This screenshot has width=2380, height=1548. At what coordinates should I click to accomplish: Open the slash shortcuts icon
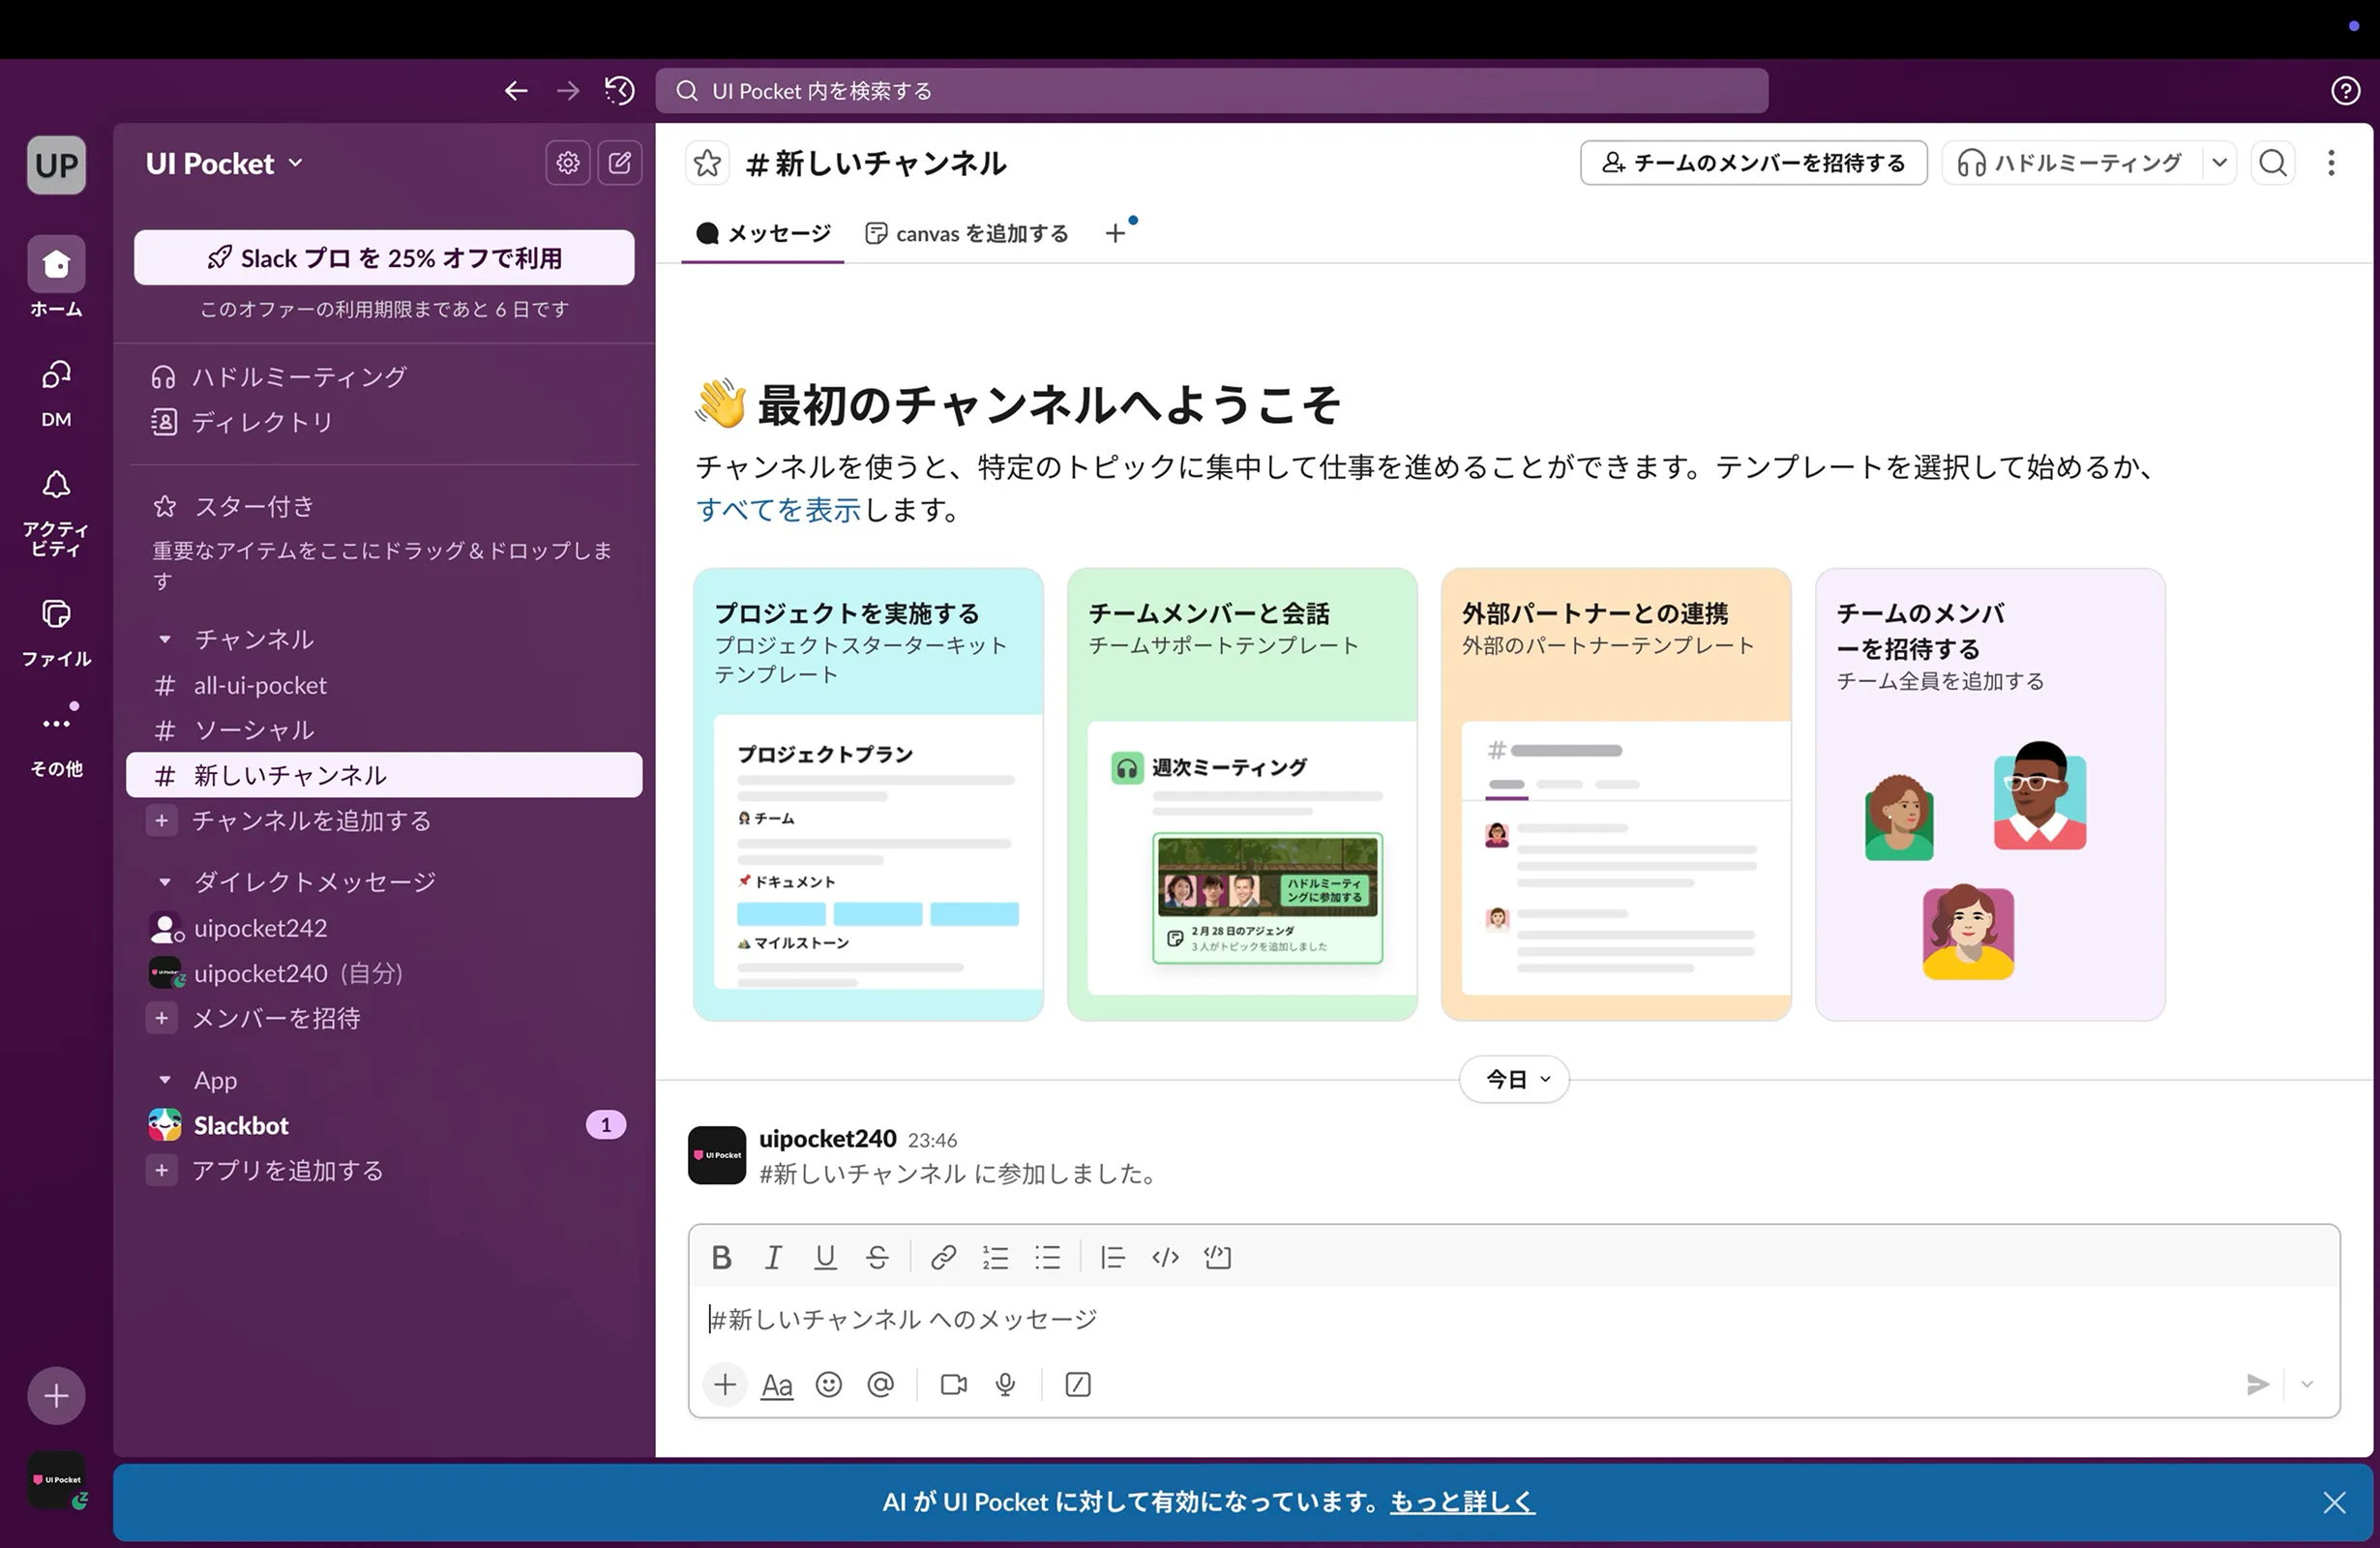pos(1078,1385)
